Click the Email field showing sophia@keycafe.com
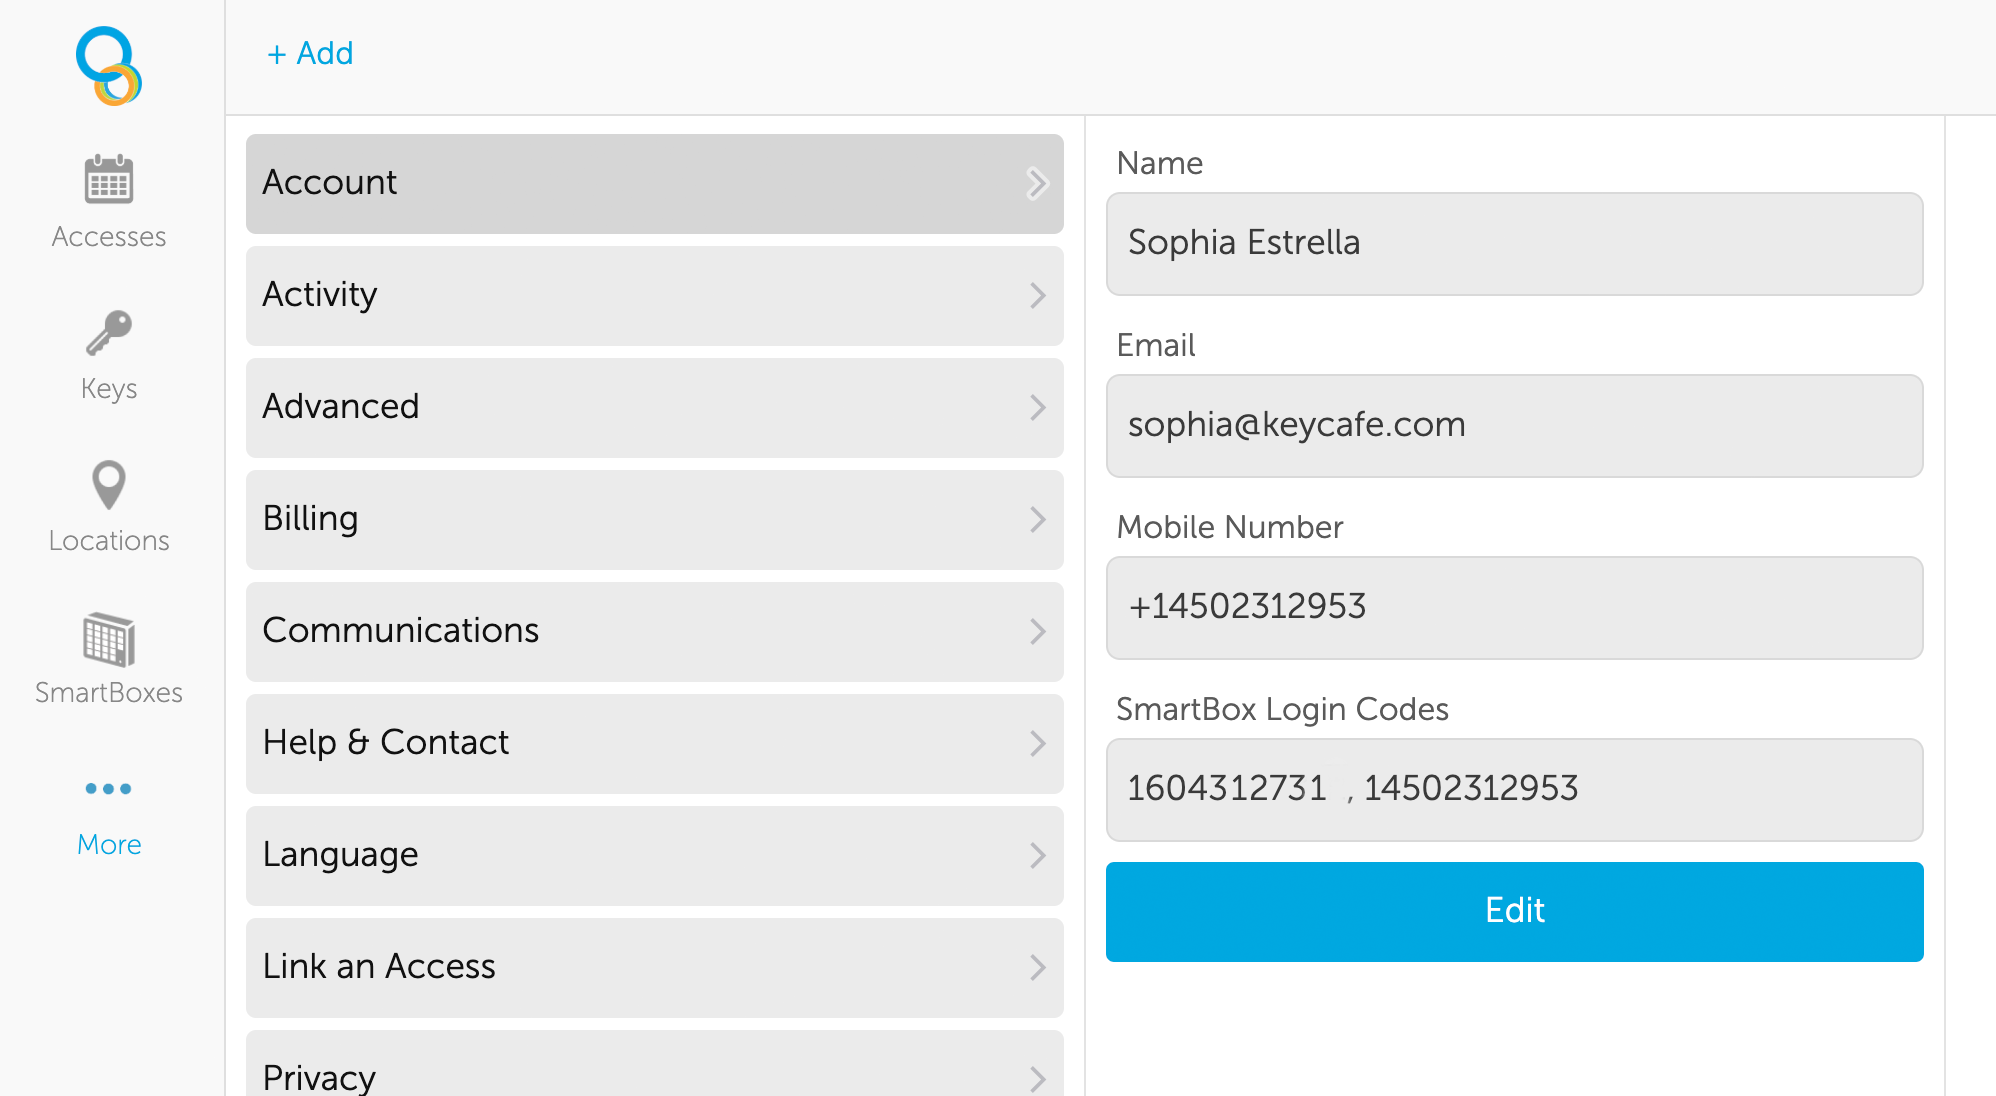Screen dimensions: 1996x1096 (1513, 426)
